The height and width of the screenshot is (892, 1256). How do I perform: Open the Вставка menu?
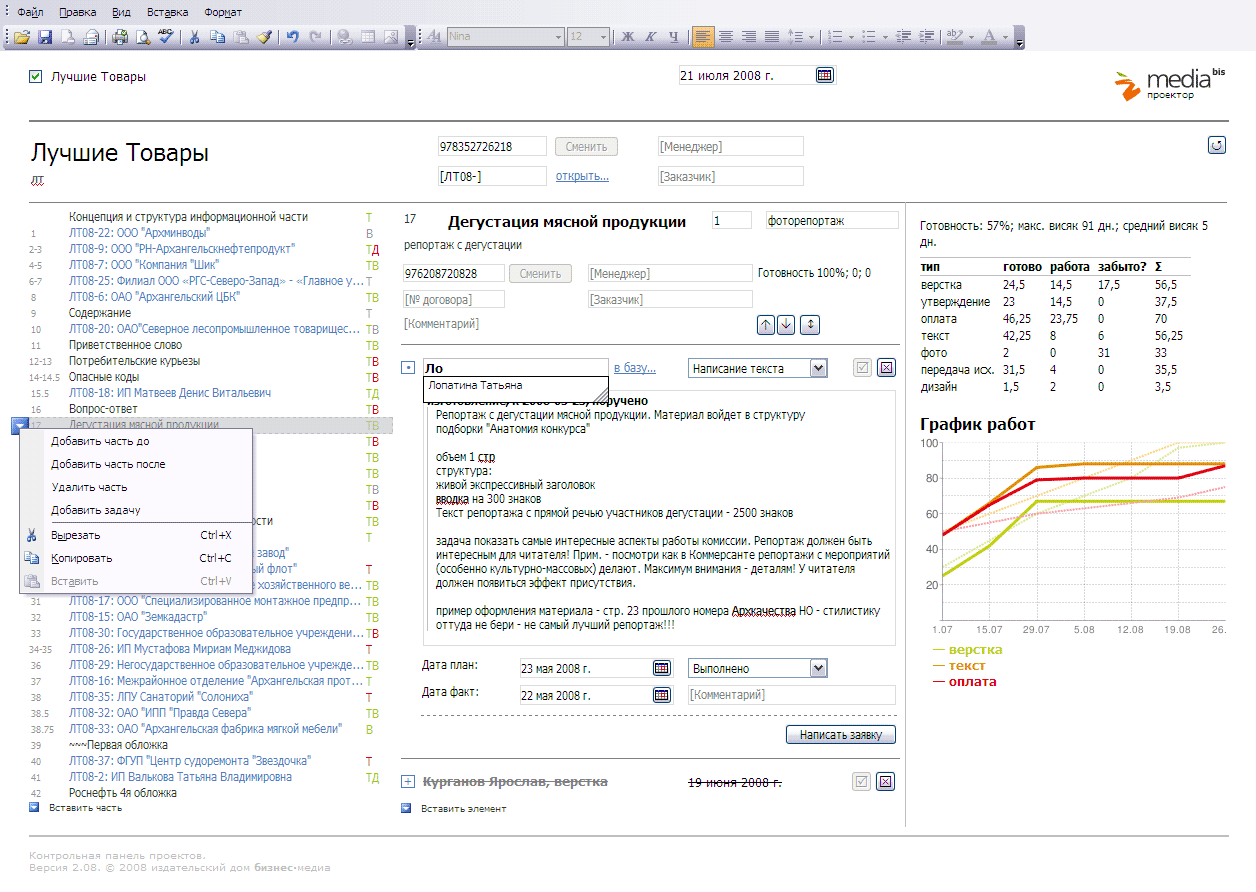coord(167,13)
